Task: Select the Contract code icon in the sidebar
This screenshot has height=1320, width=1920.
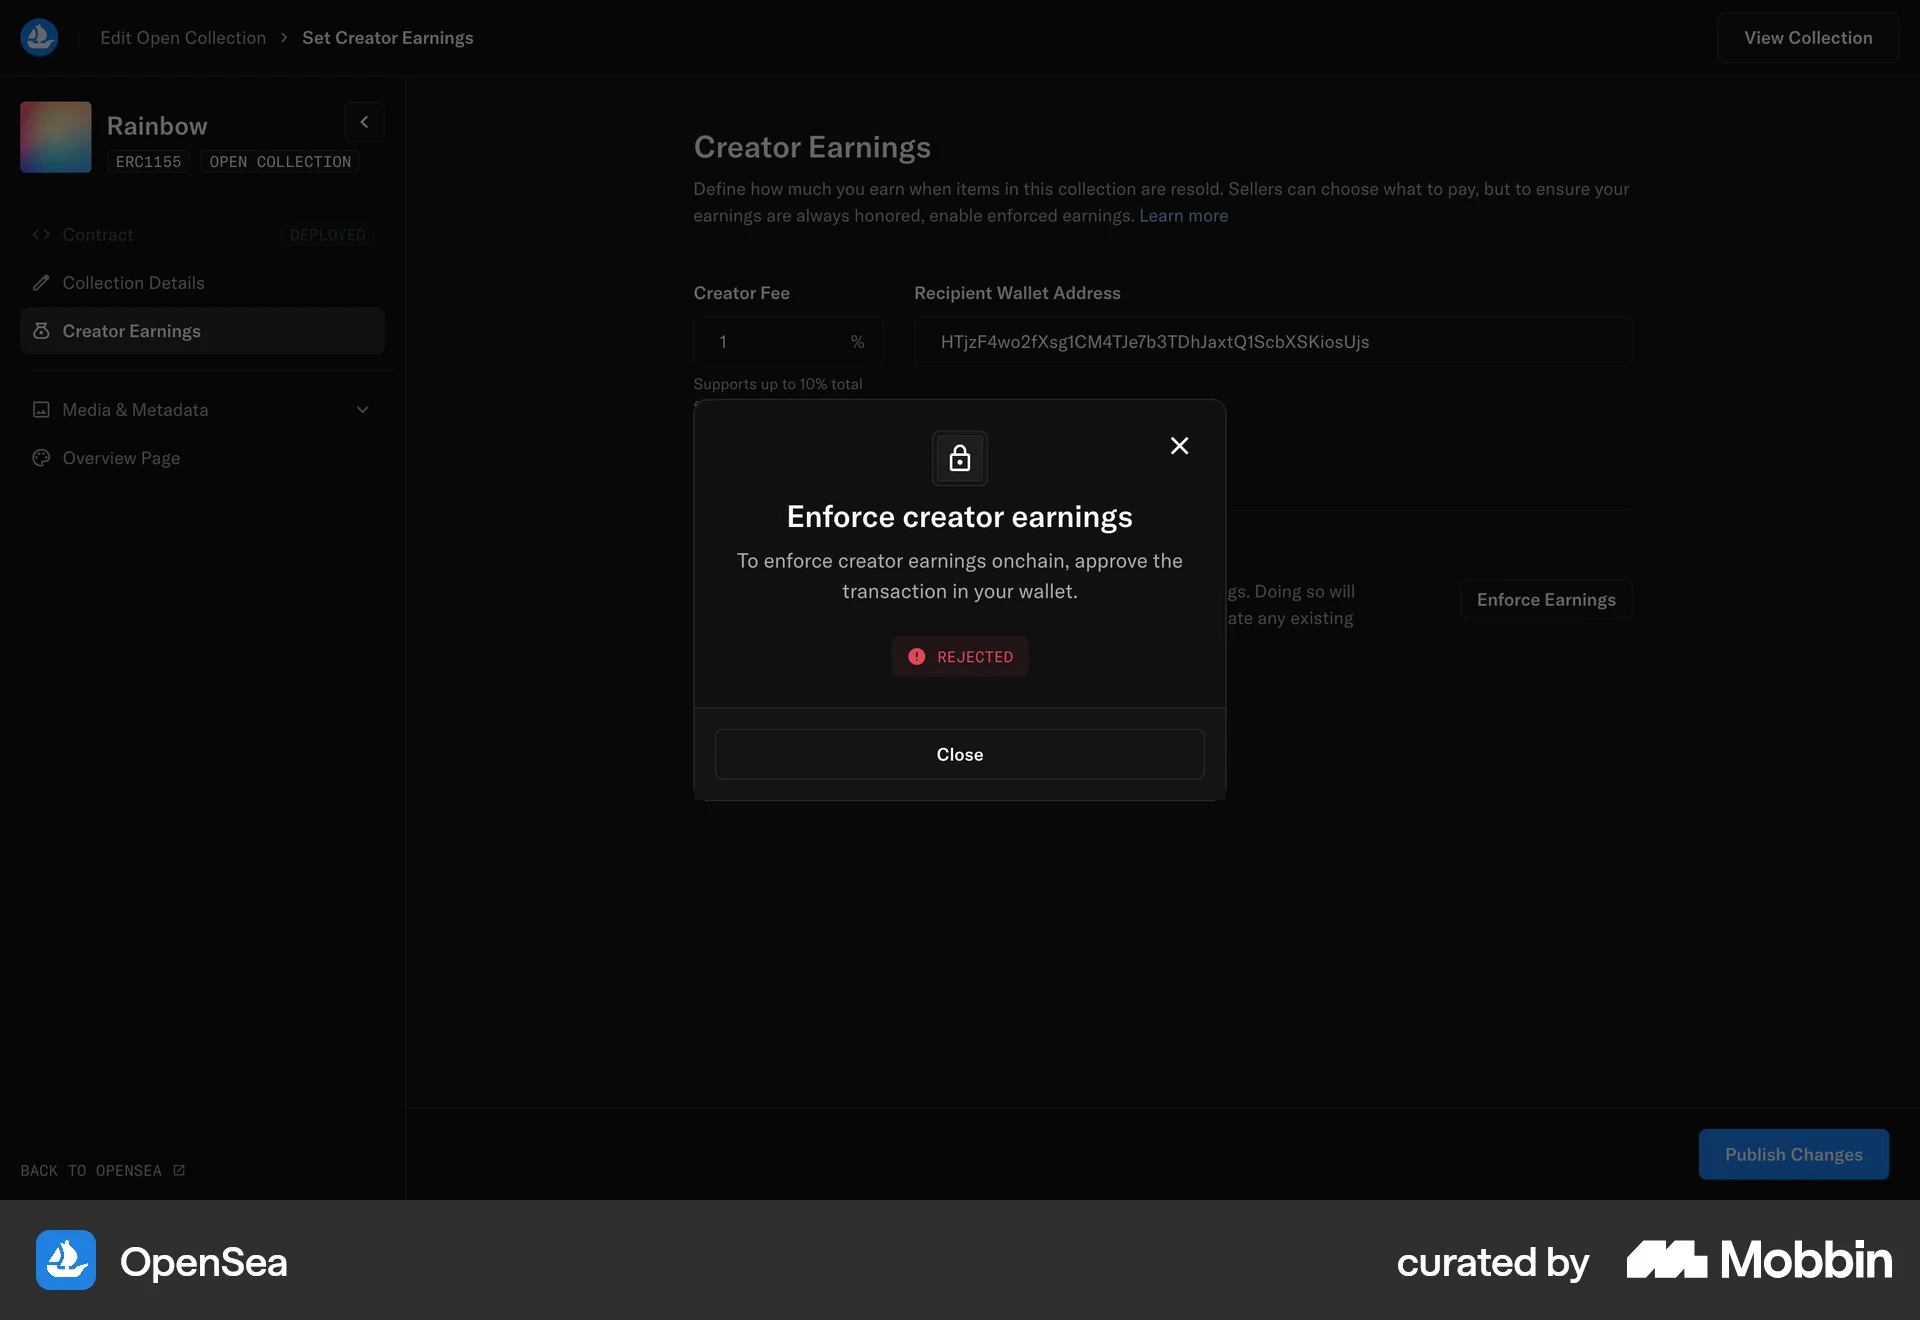Action: (x=41, y=234)
